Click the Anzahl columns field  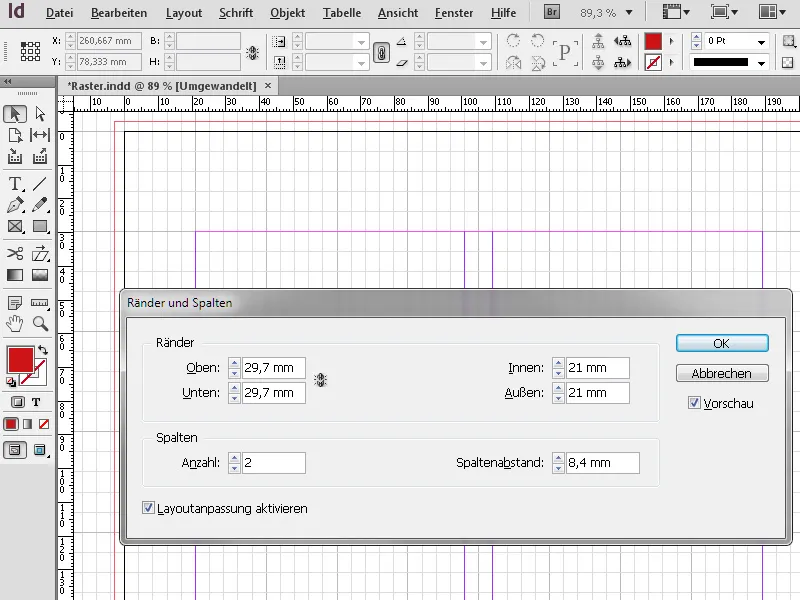click(x=273, y=462)
